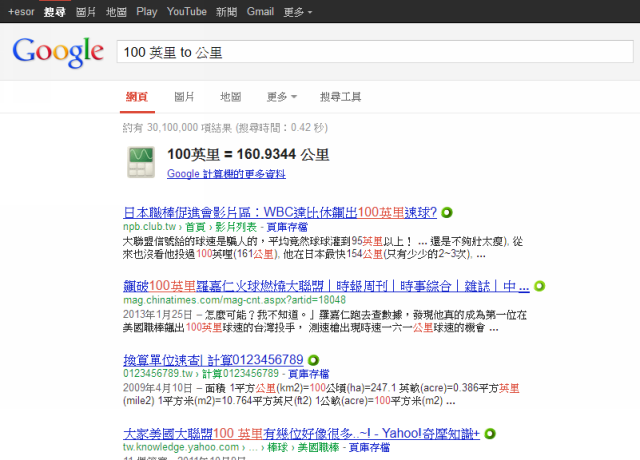Viewport: 640px width, 460px height.
Task: Open result 日本職棒促進會影片區 WBC達比休
Action: [280, 213]
